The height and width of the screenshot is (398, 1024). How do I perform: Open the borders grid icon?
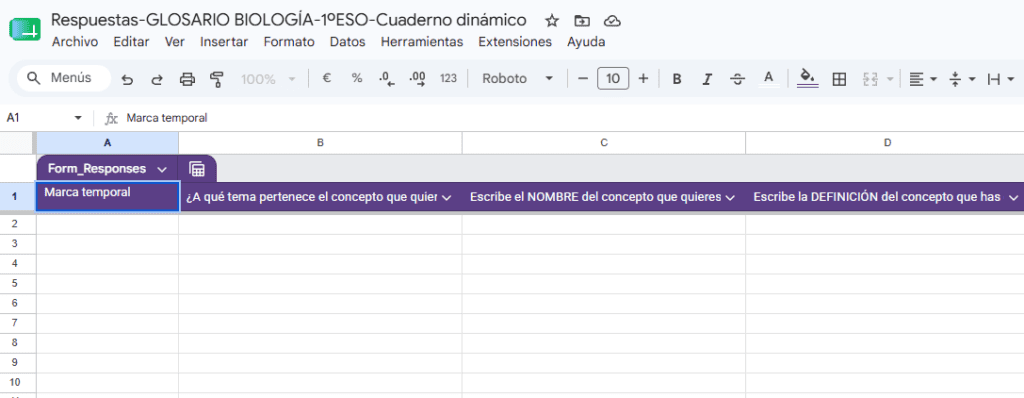(x=839, y=79)
